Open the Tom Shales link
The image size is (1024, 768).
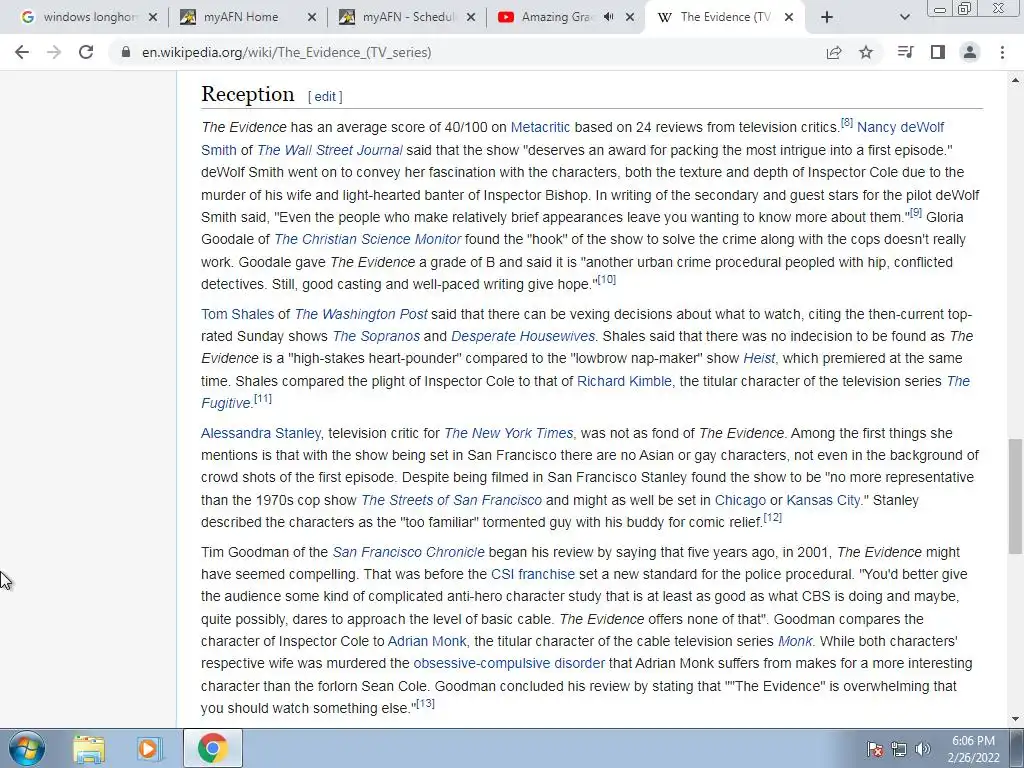point(238,314)
